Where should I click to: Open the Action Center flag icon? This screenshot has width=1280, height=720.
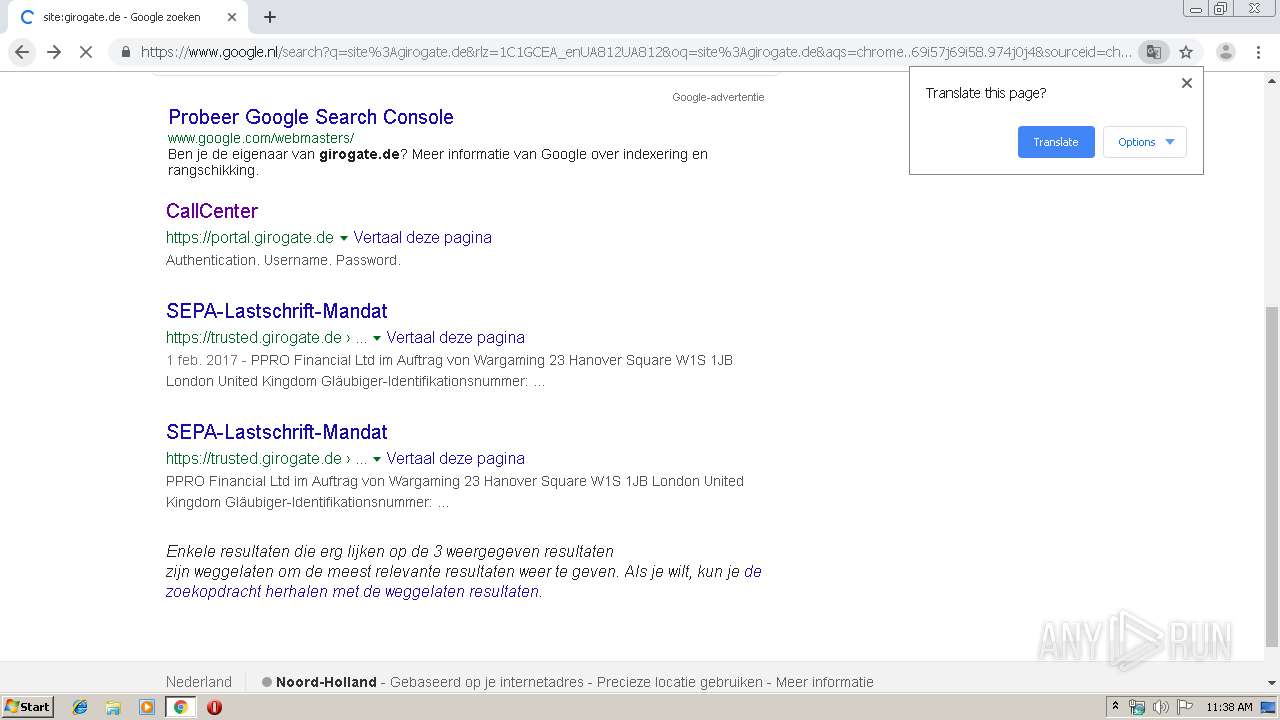pos(1185,707)
